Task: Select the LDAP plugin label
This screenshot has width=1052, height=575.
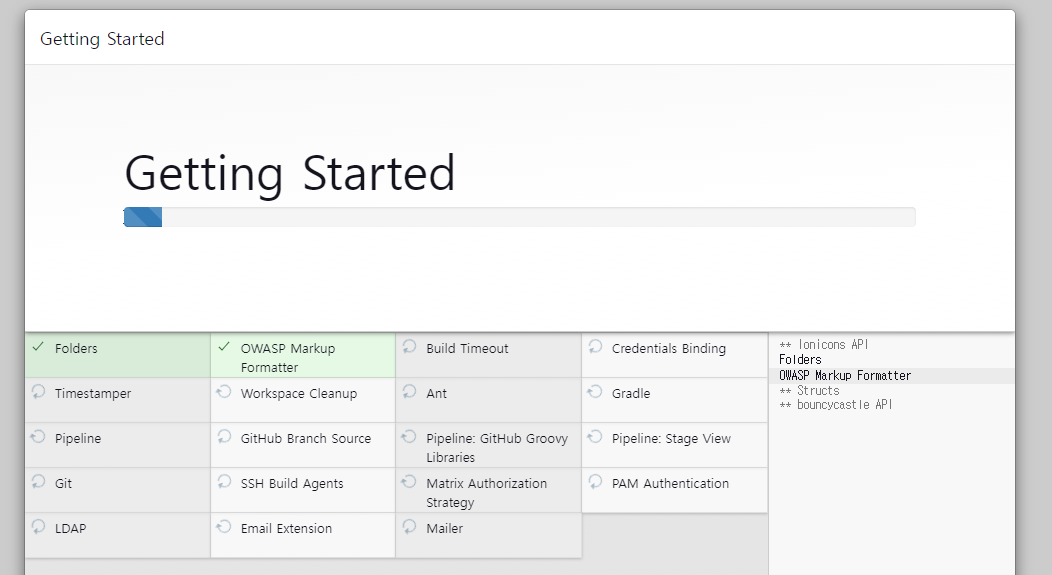Action: click(x=70, y=528)
